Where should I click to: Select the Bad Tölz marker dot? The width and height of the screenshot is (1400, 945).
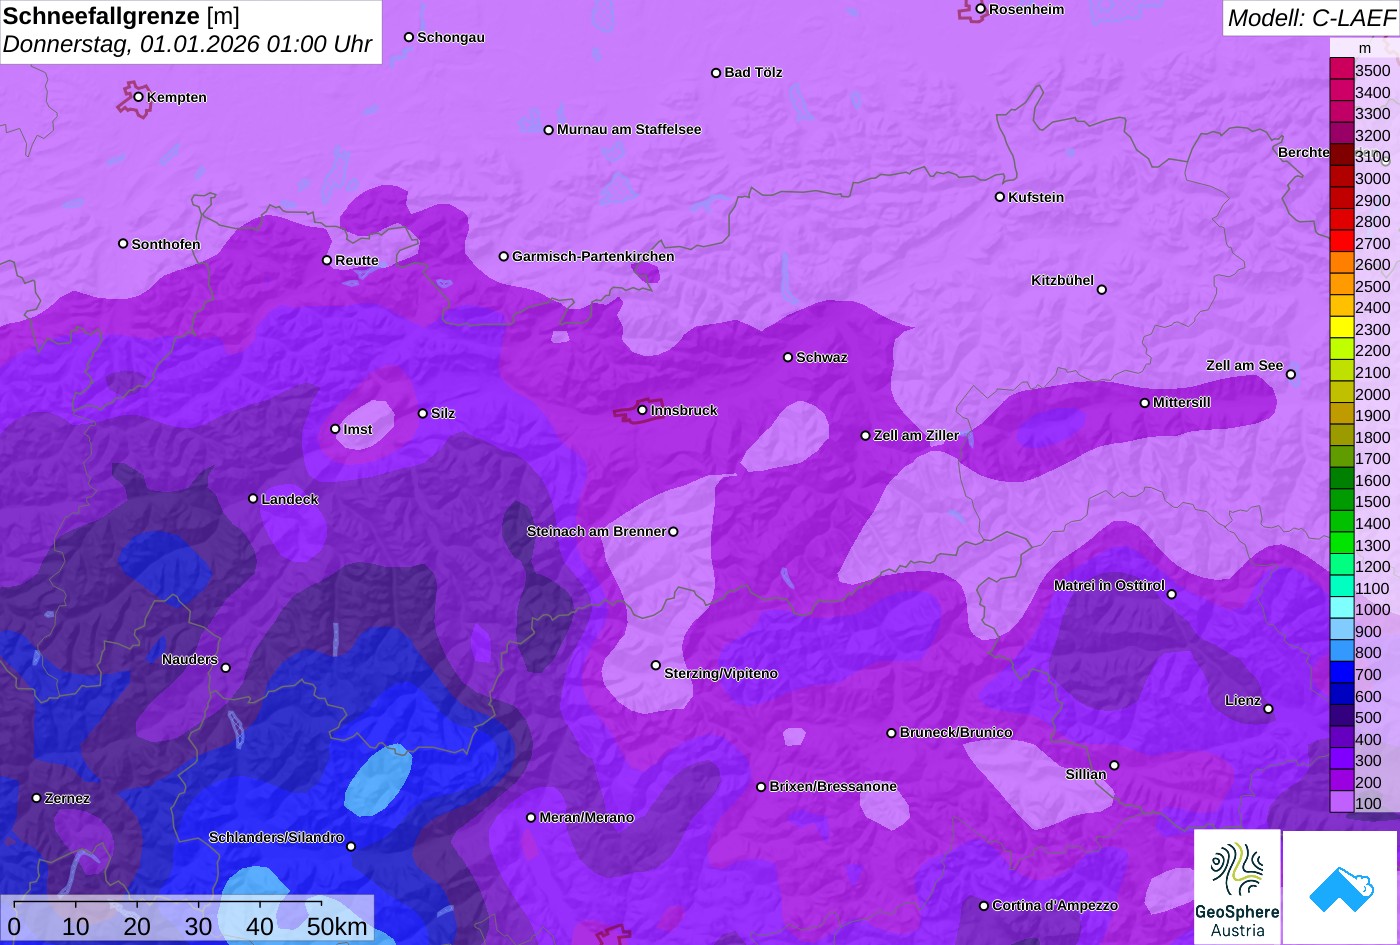pyautogui.click(x=716, y=73)
